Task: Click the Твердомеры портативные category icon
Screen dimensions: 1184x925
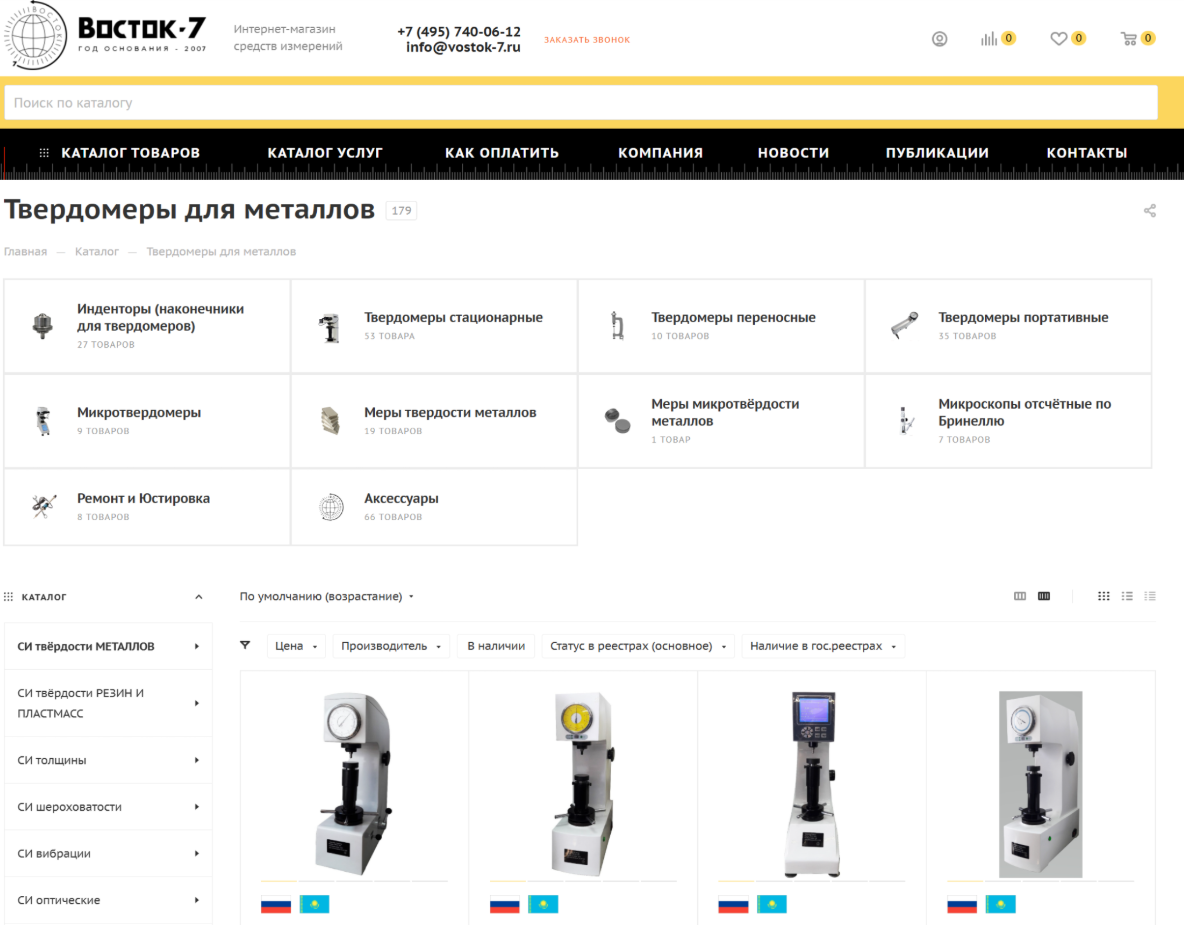Action: tap(905, 326)
